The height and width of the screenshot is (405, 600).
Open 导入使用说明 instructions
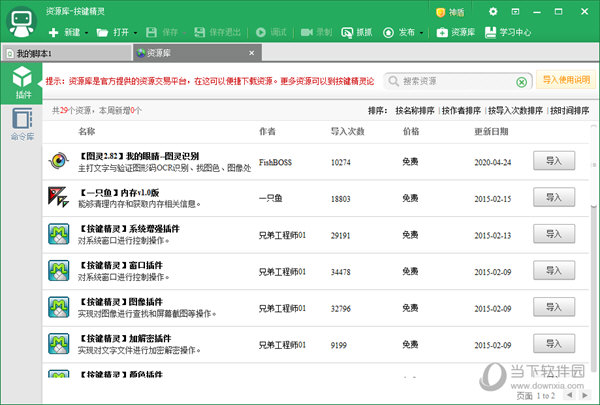click(x=566, y=80)
